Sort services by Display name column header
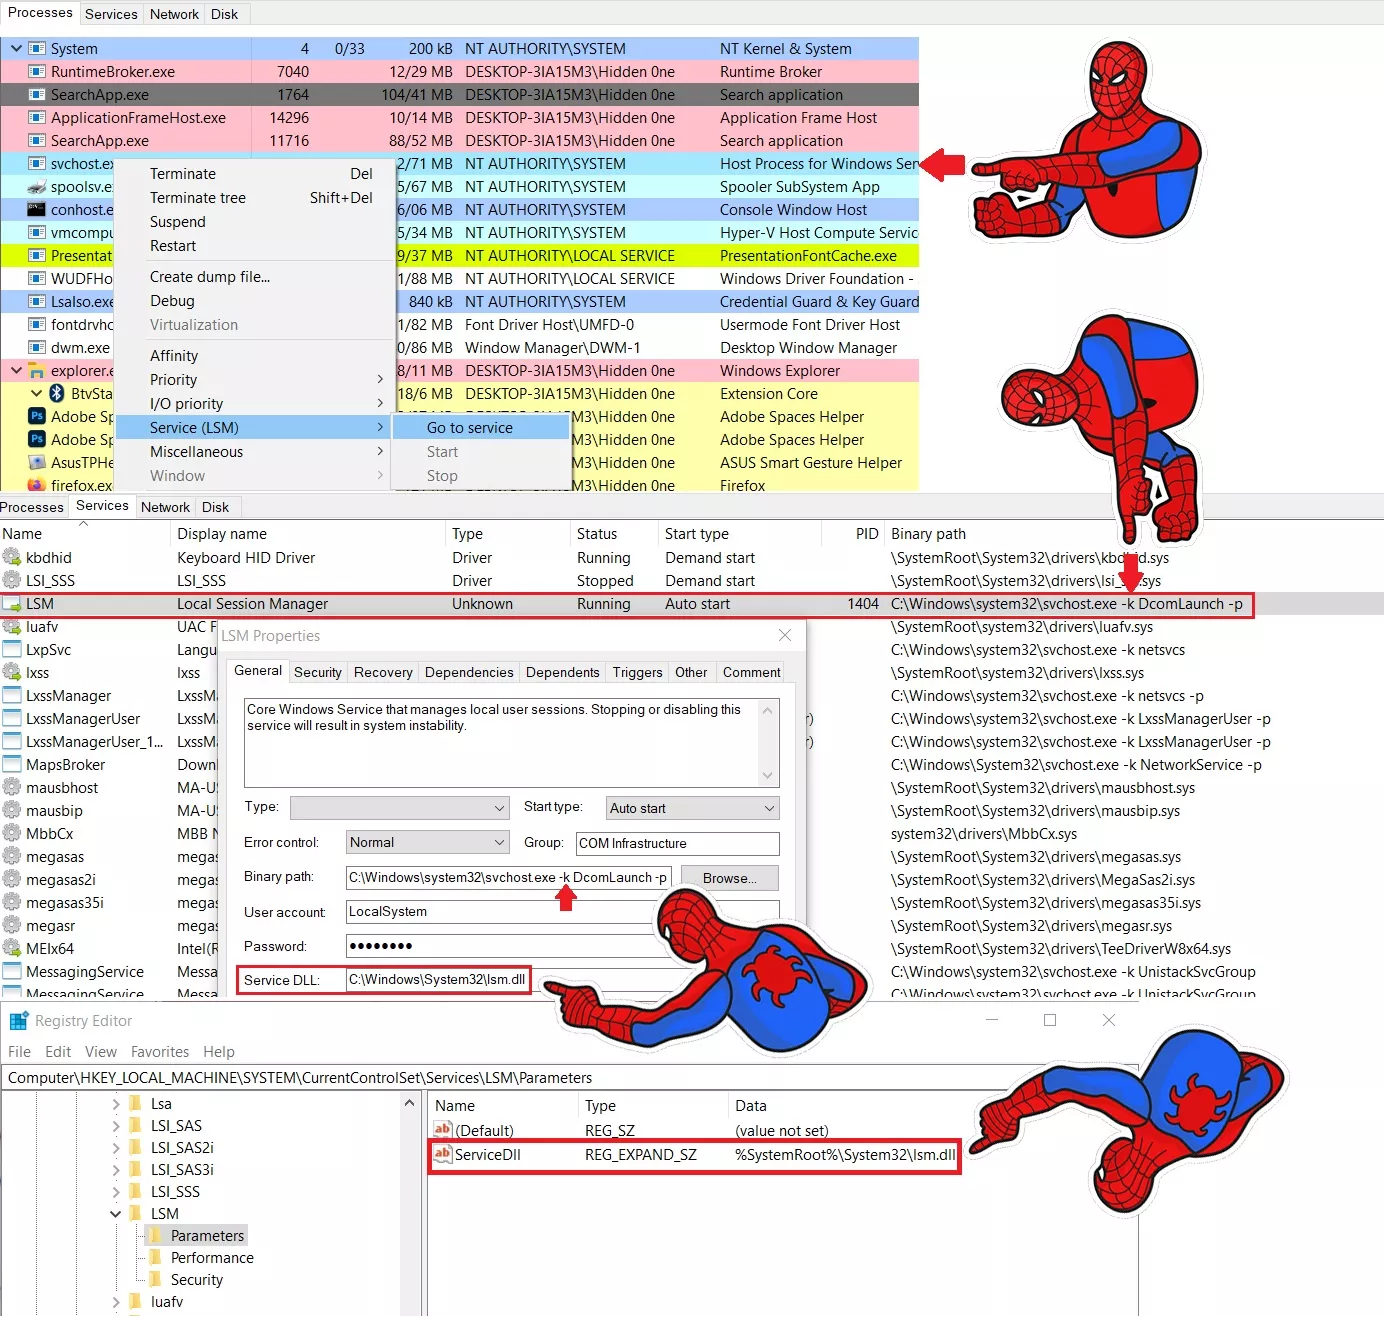The height and width of the screenshot is (1317, 1384). (x=222, y=534)
